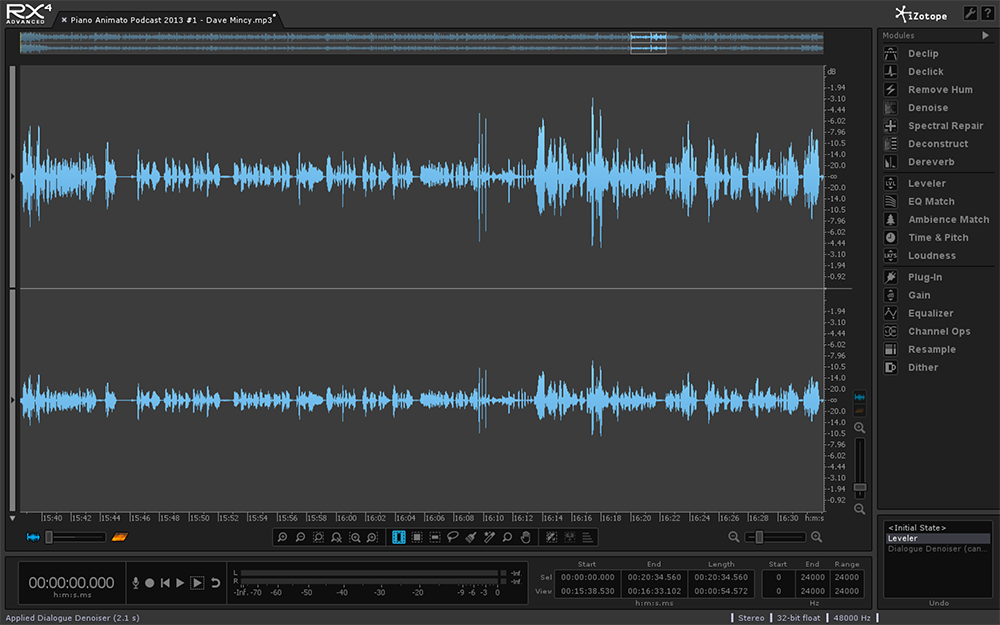Toggle the right channel selector arrow
This screenshot has height=625, width=1000.
coord(12,400)
